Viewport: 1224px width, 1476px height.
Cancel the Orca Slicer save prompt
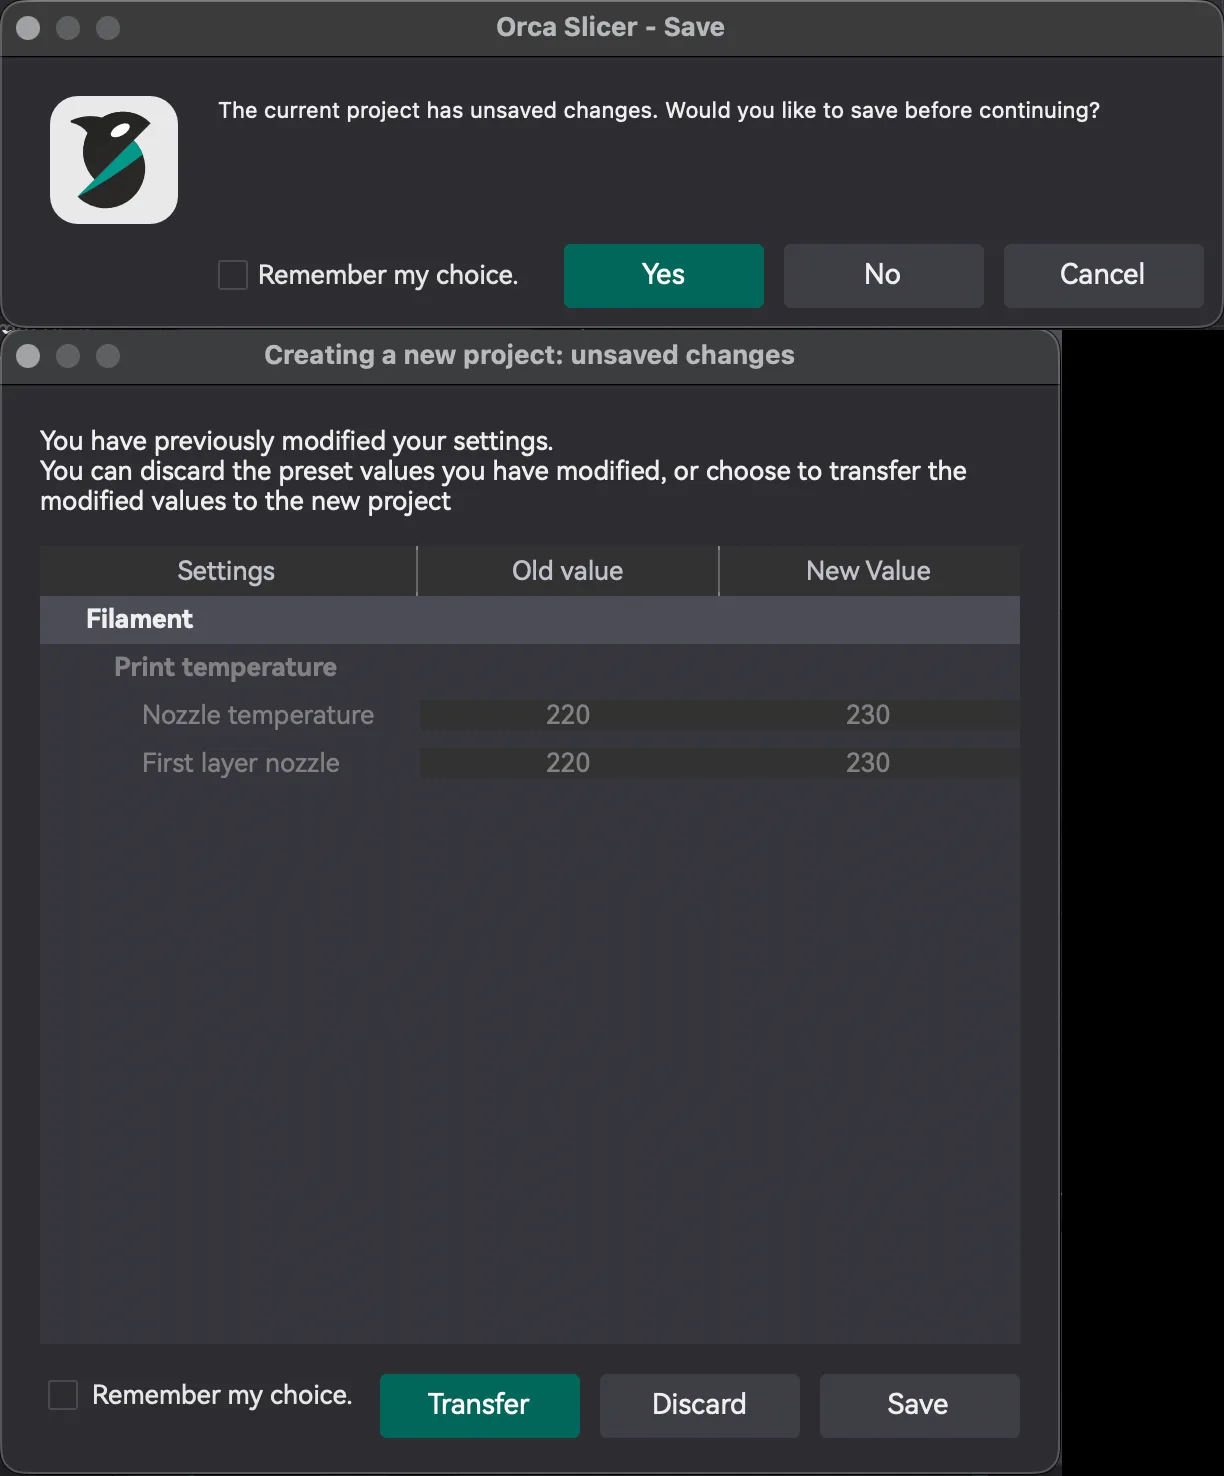(x=1103, y=275)
